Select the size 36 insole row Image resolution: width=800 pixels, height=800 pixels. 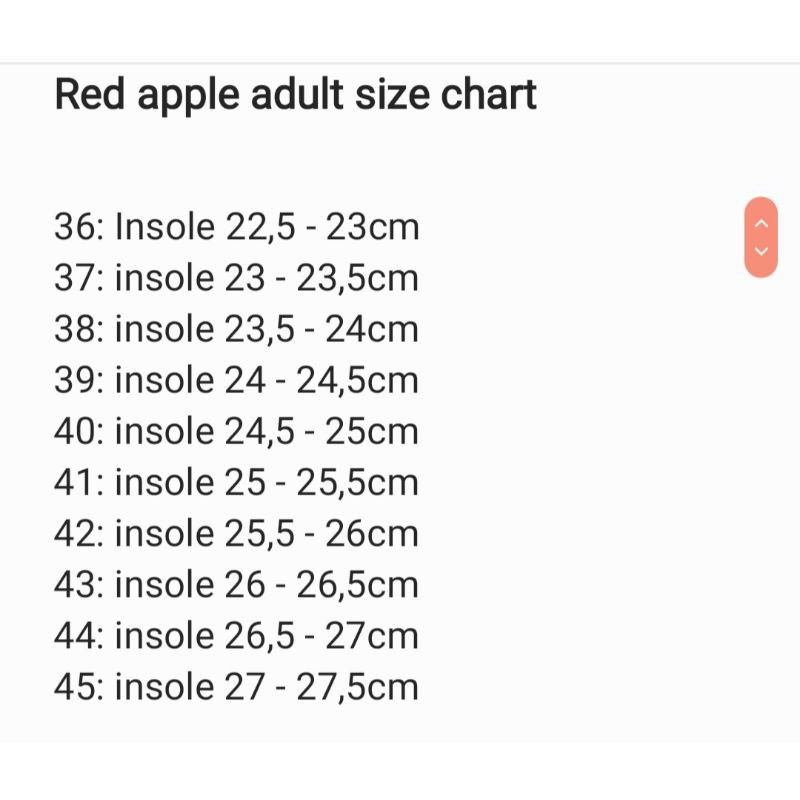point(236,227)
